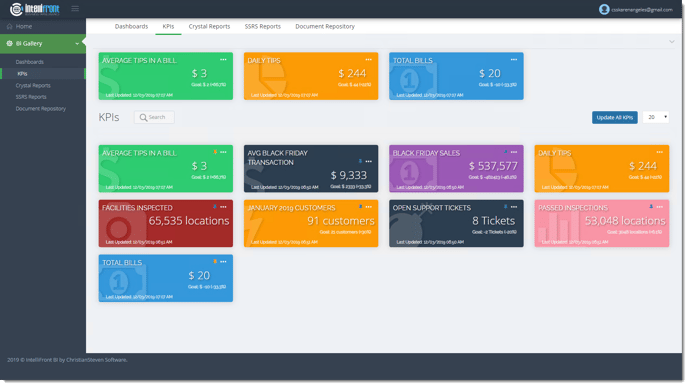The width and height of the screenshot is (688, 386).
Task: Open three-dot menu on Facilities Inspected card
Action: [x=223, y=207]
